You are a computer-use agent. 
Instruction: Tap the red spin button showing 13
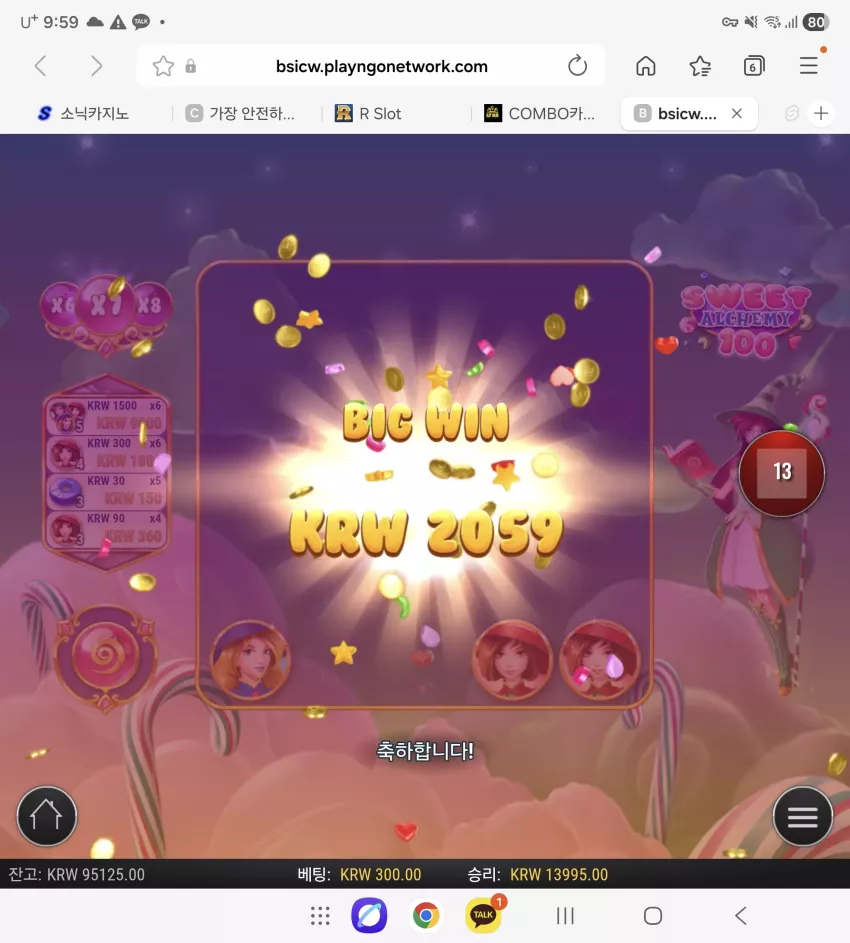tap(781, 473)
